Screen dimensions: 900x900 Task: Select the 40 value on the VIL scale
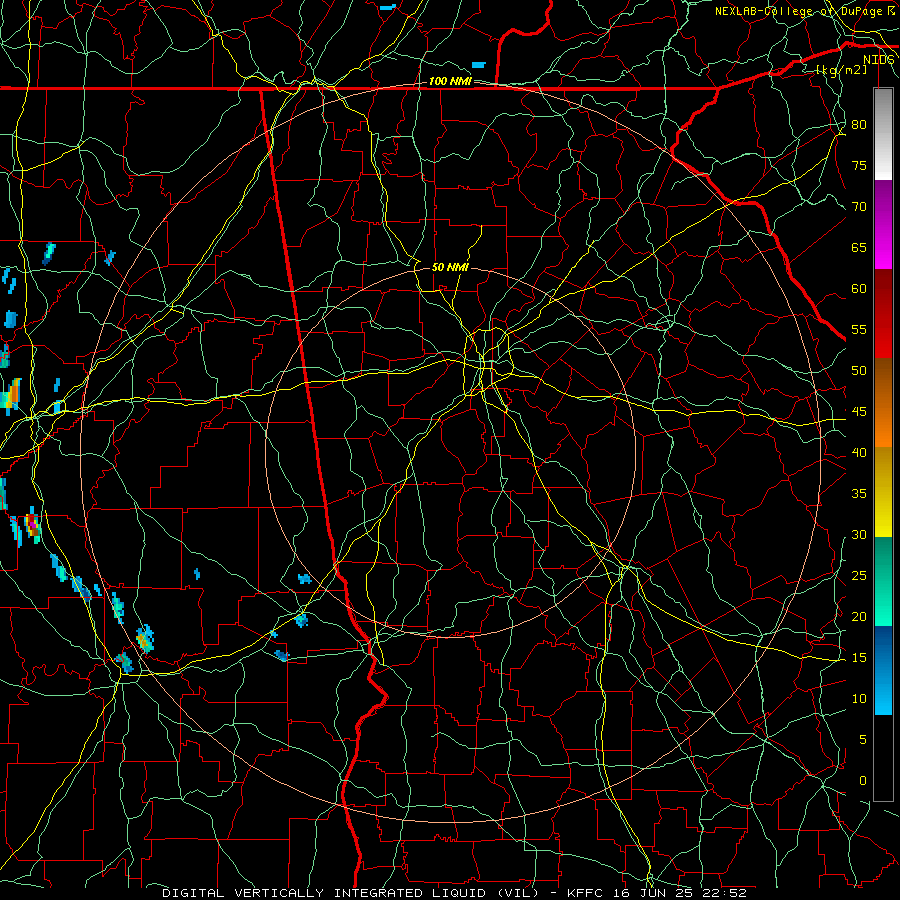tap(859, 453)
